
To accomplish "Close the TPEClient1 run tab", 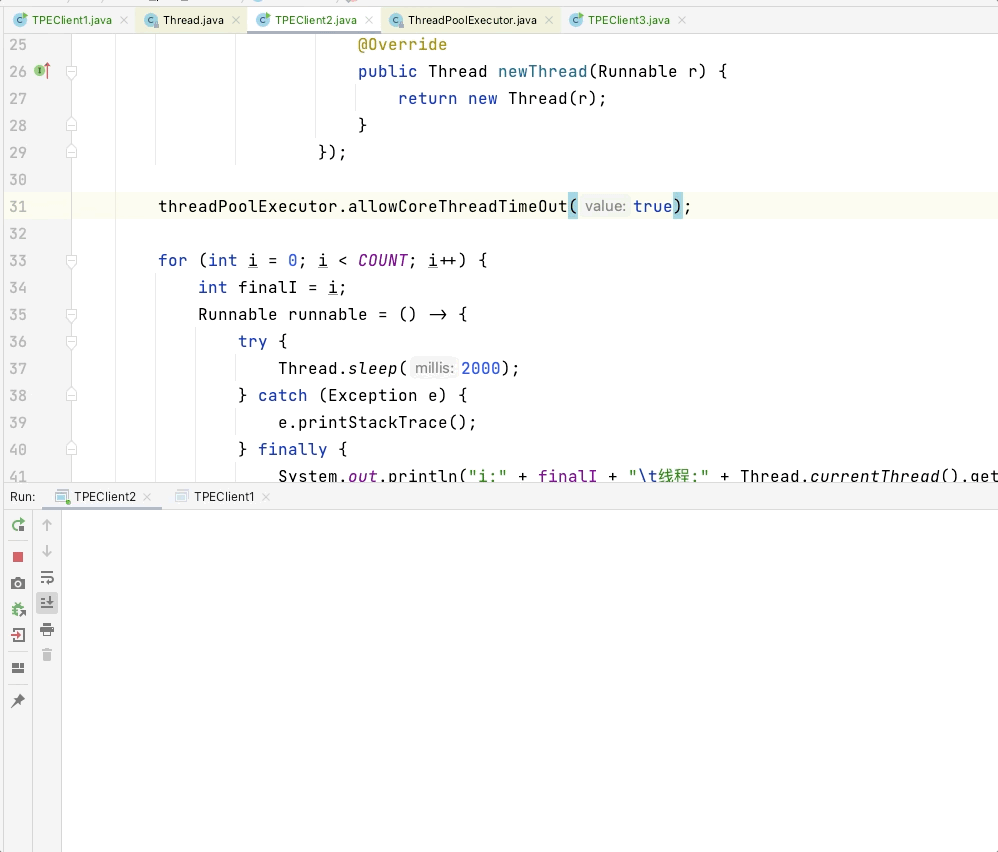I will 266,497.
